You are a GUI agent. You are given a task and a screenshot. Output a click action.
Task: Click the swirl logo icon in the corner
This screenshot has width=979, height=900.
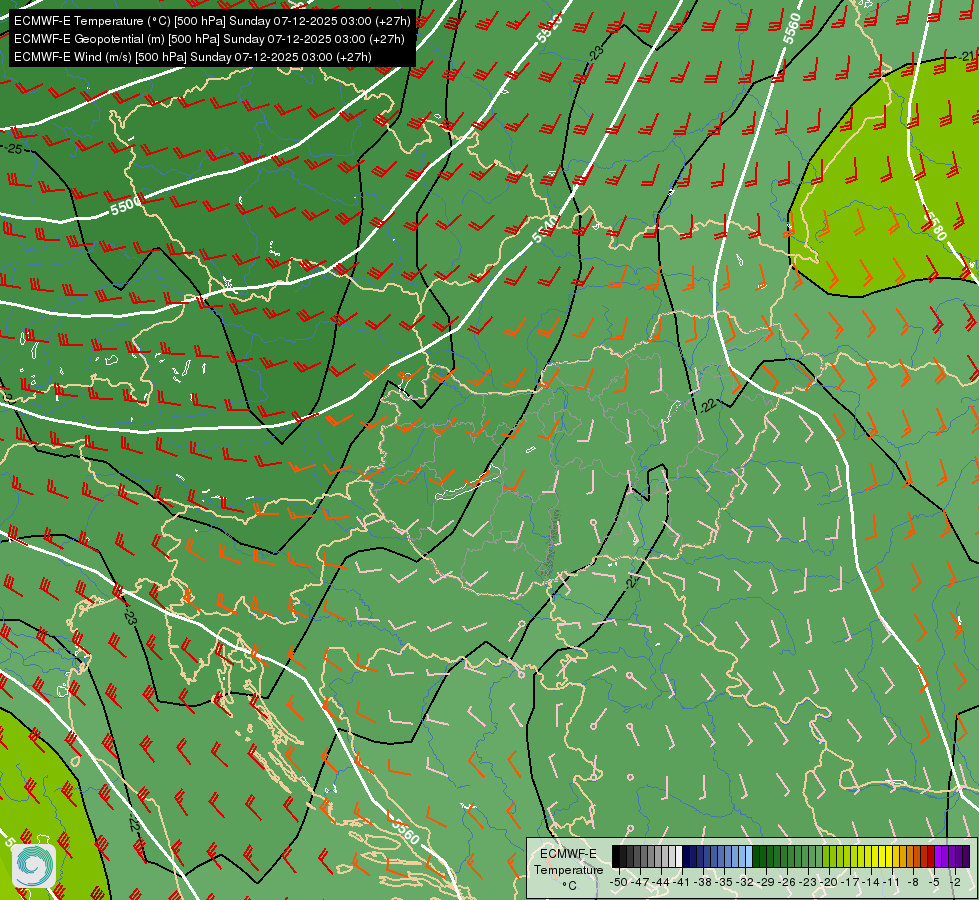point(34,865)
